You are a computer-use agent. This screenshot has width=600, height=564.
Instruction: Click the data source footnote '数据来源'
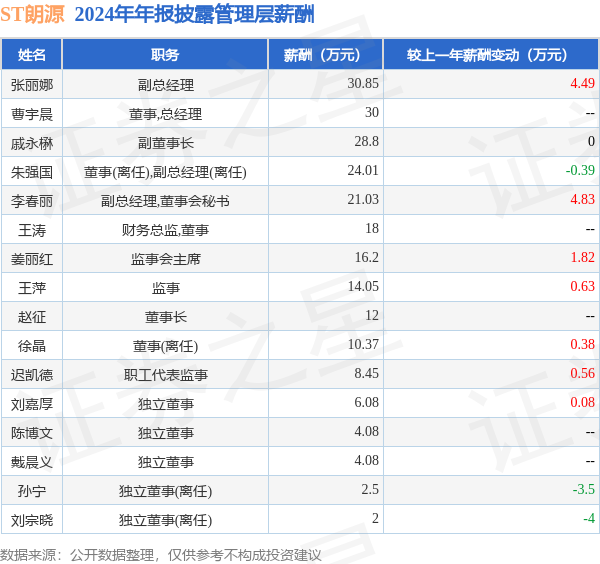[160, 555]
